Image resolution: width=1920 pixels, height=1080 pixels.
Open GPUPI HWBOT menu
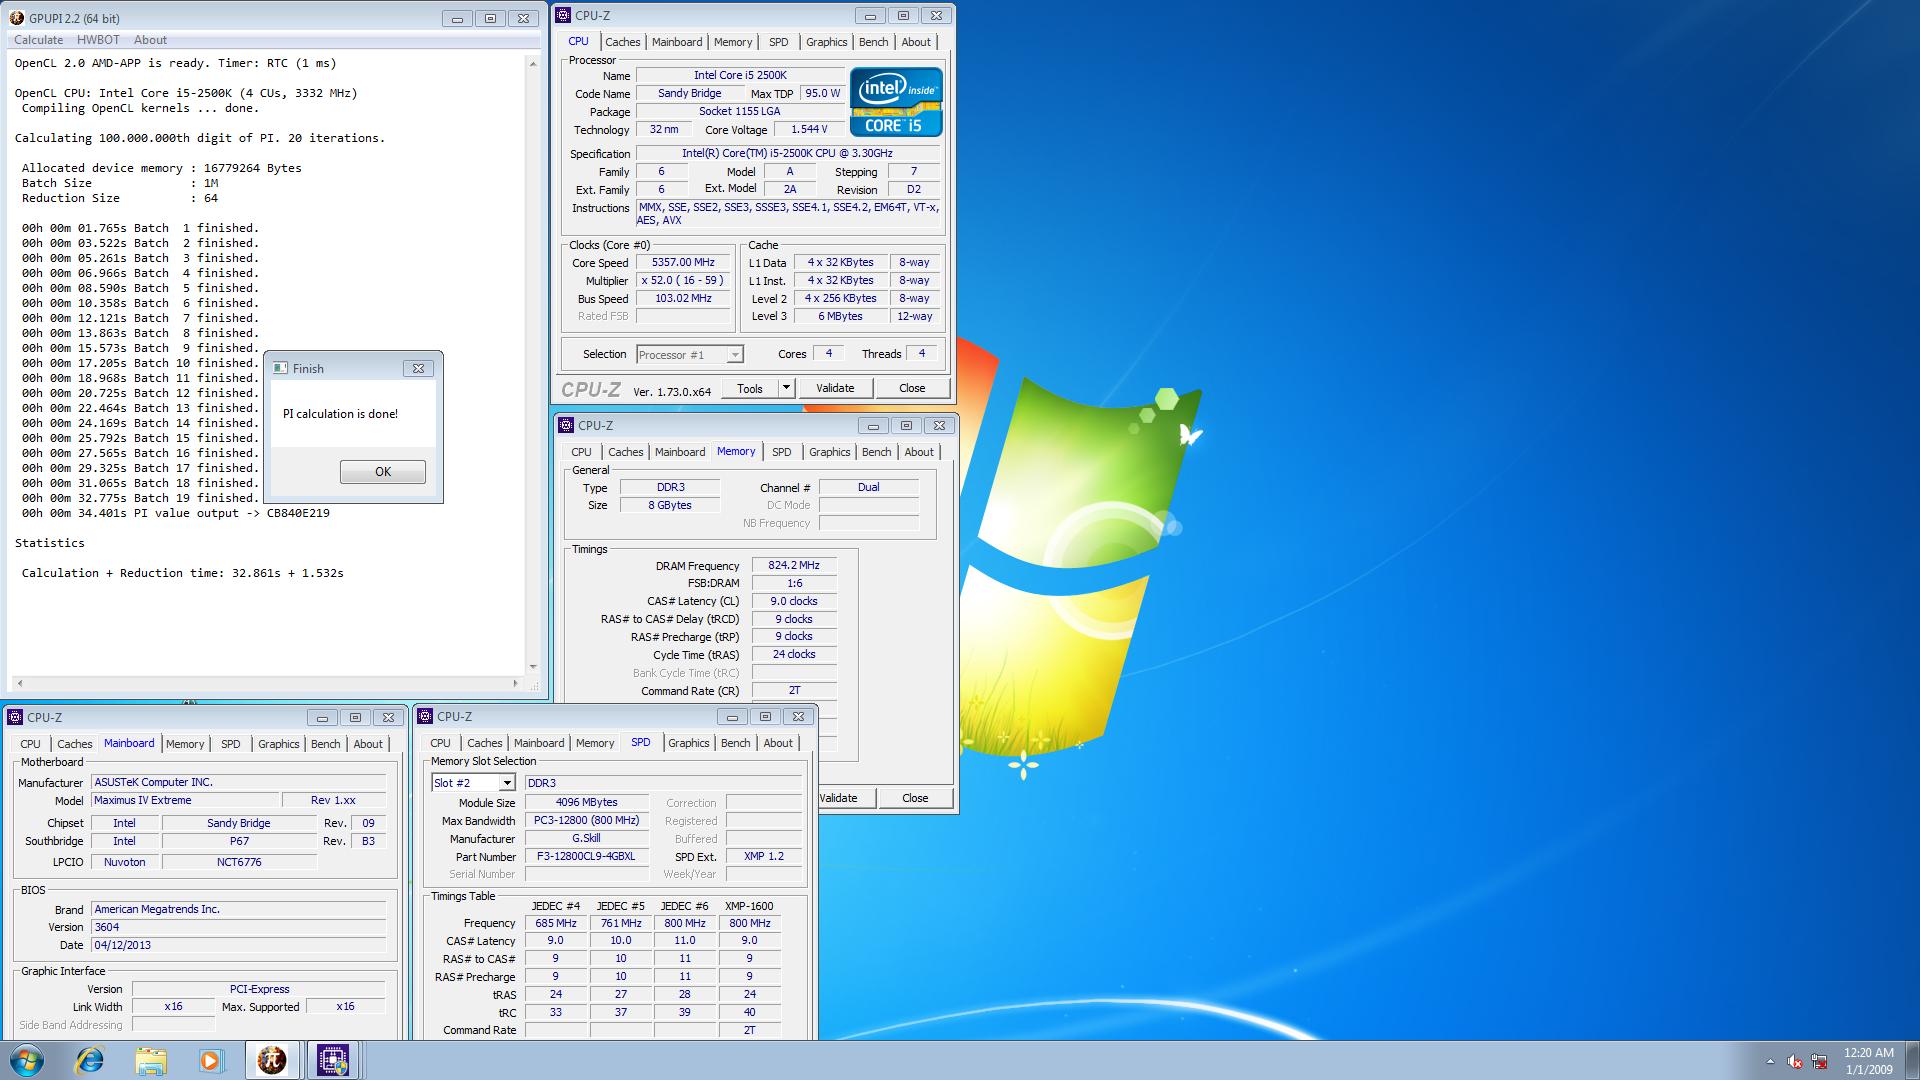(x=98, y=40)
